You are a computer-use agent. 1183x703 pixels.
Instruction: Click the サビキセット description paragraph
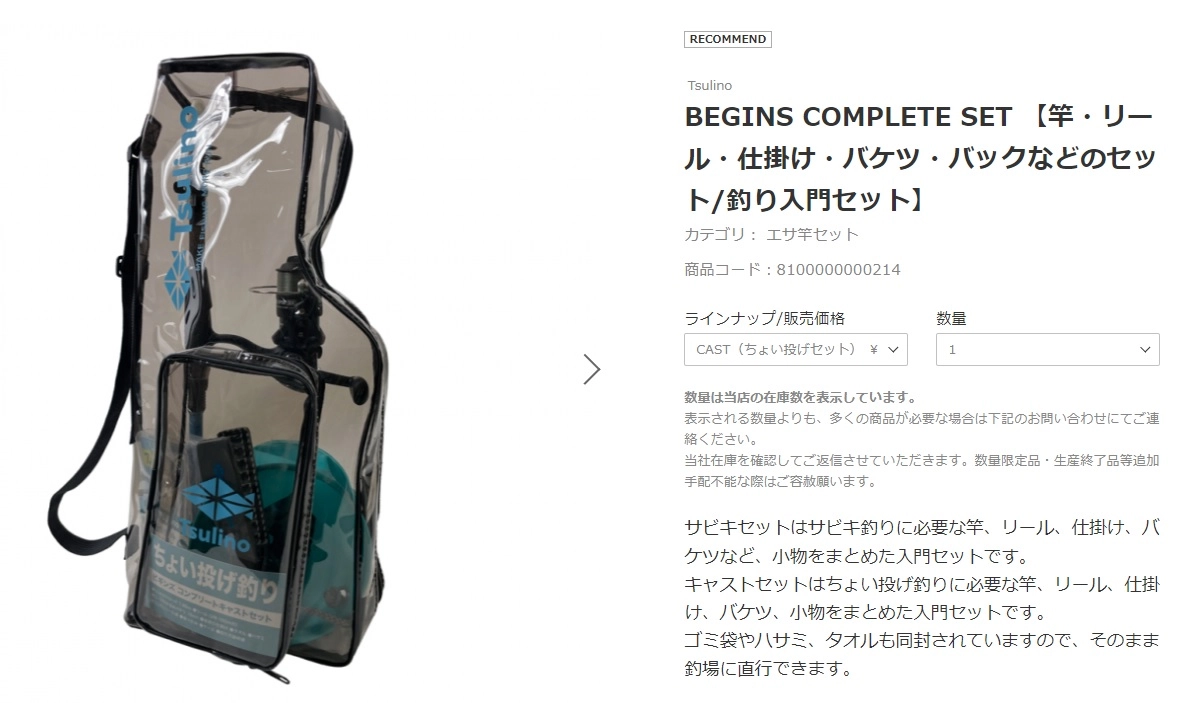pos(921,542)
